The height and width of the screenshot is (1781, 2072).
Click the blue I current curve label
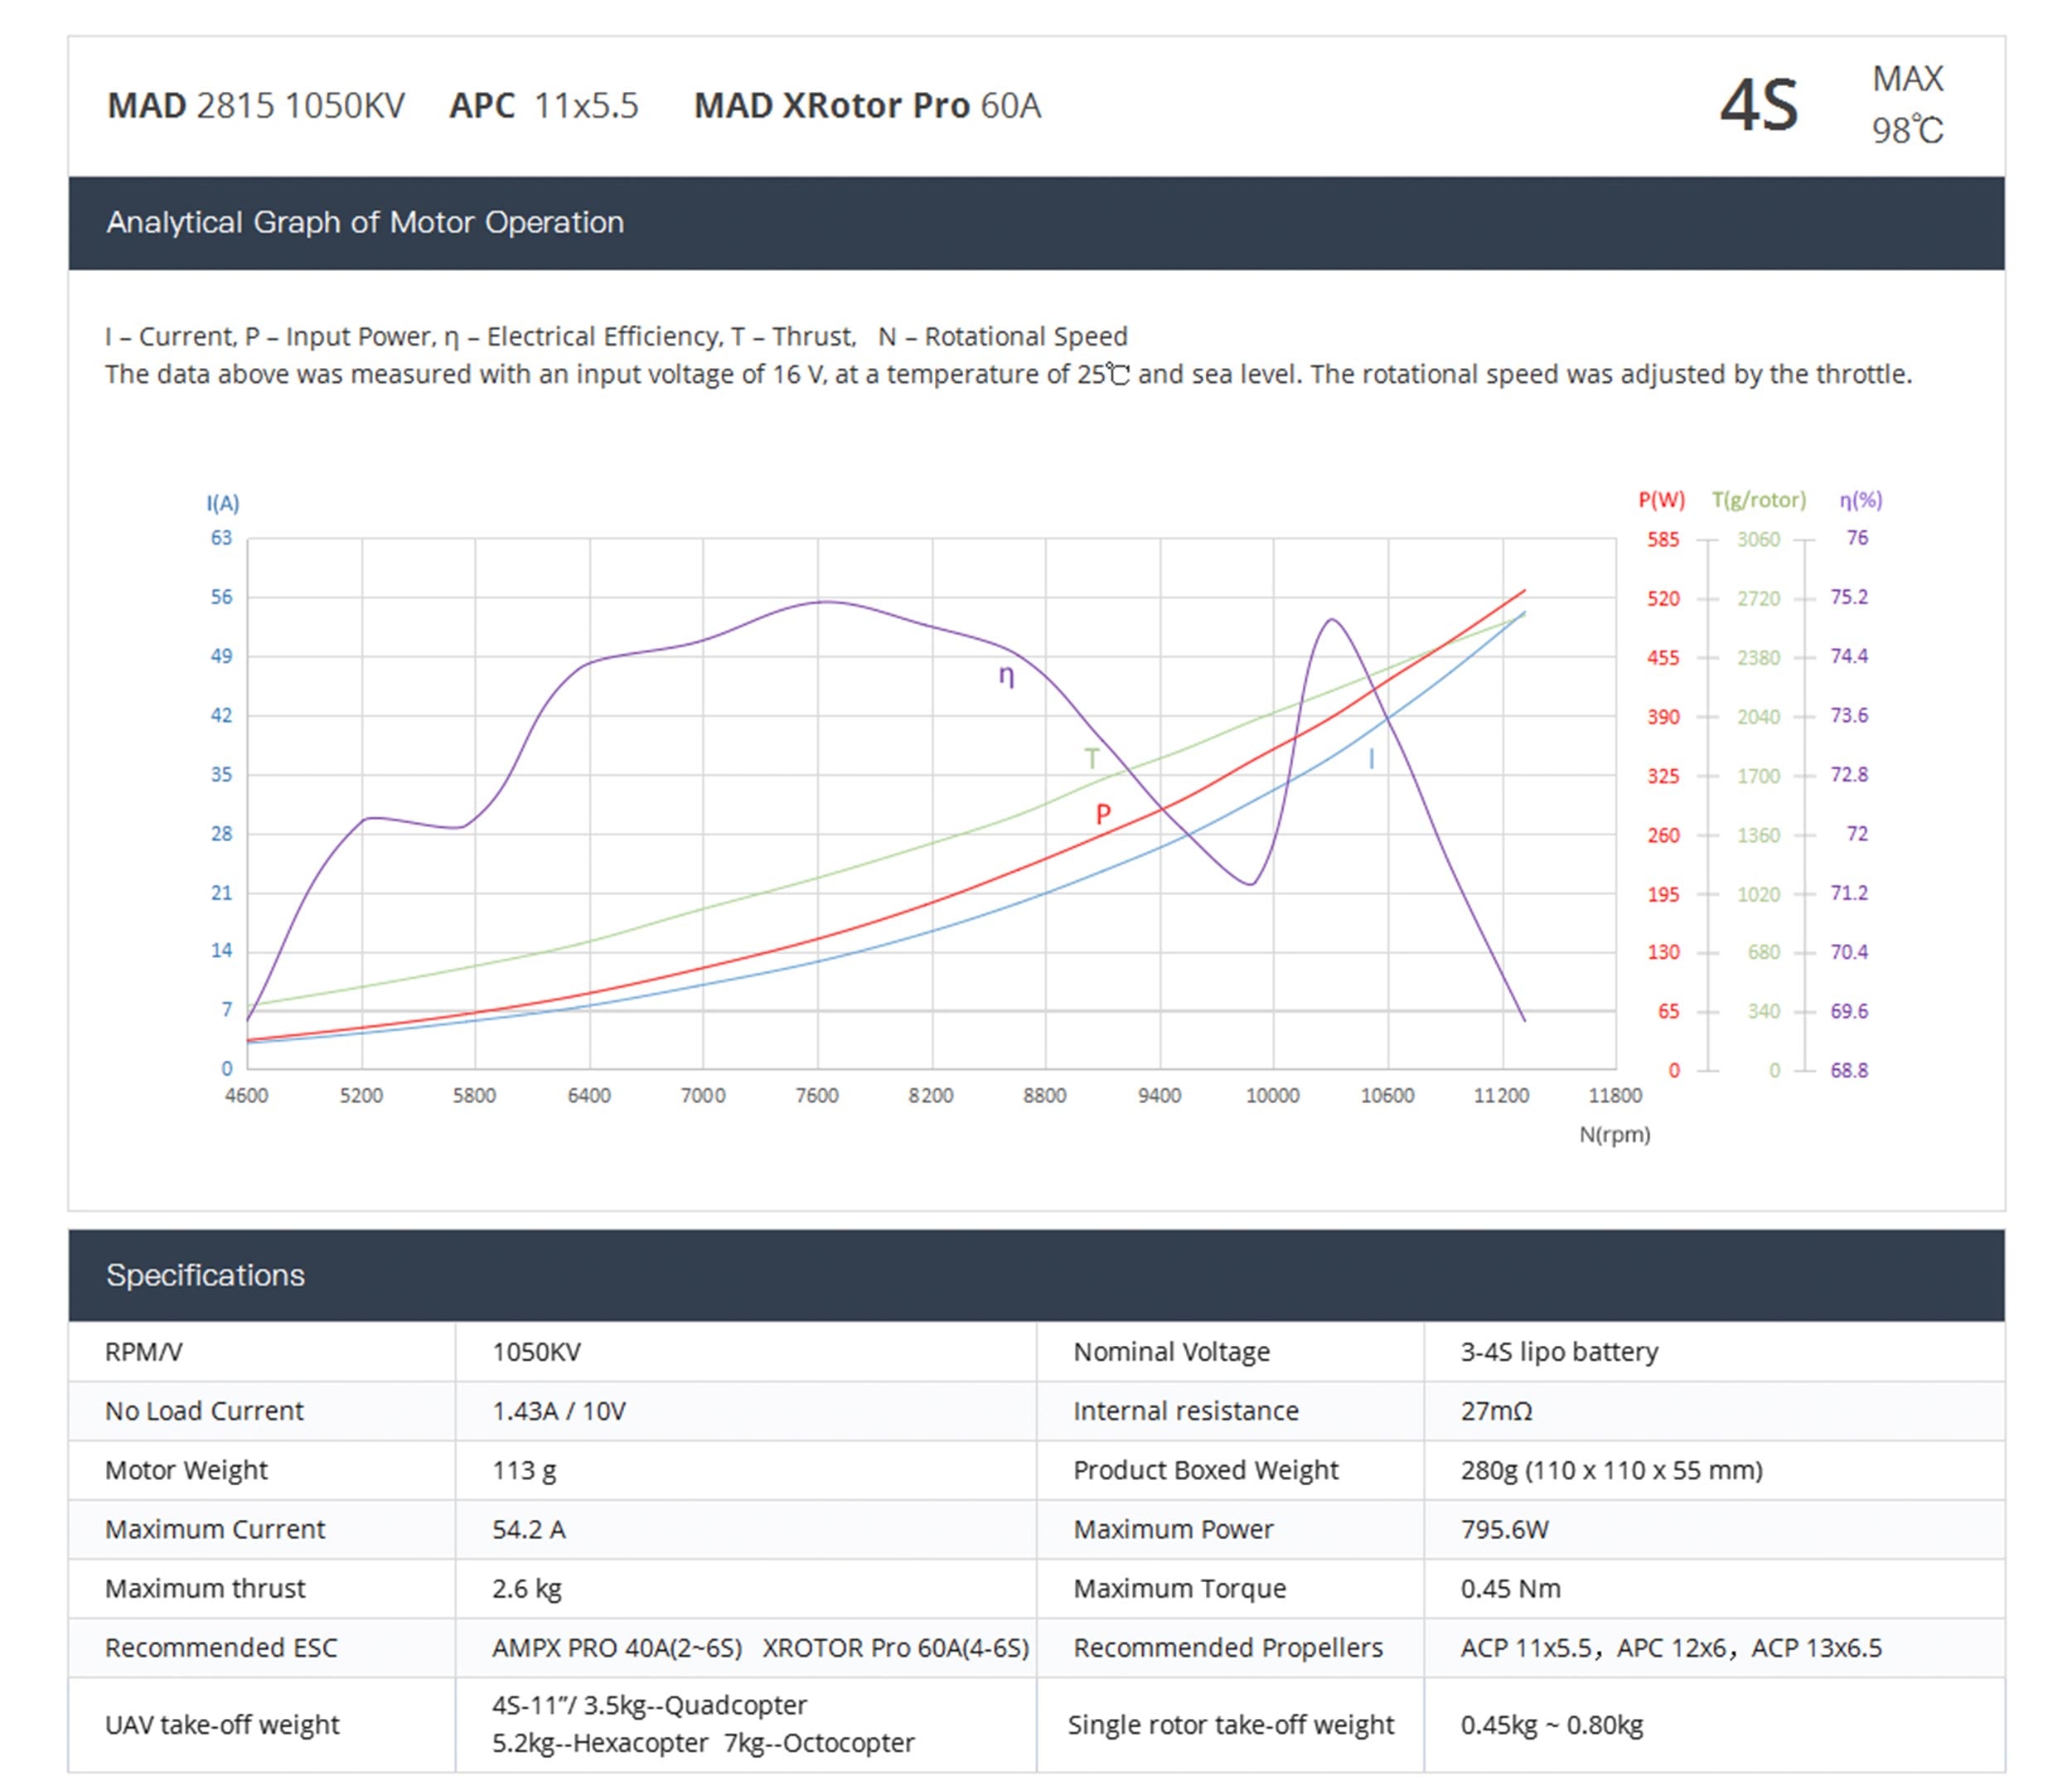1371,760
